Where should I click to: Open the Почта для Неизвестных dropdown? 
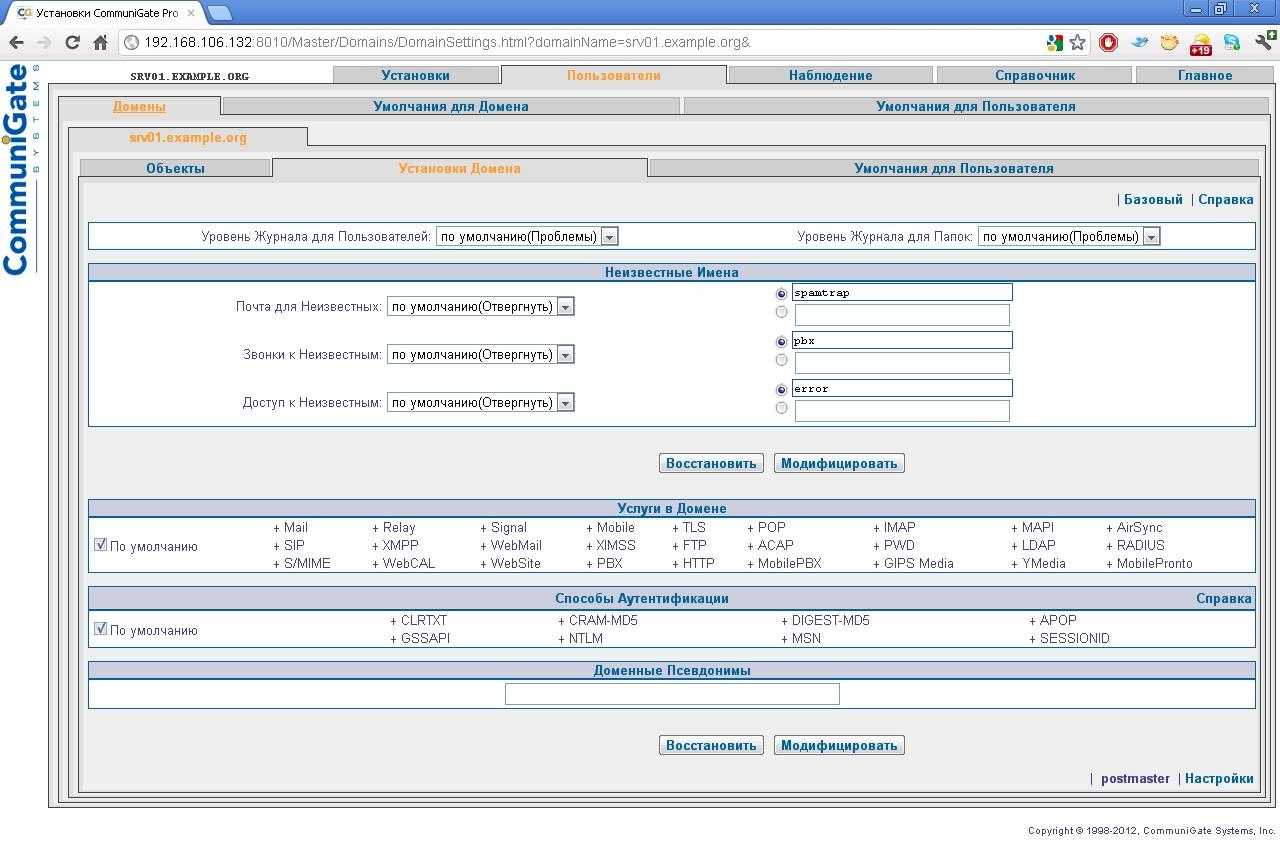coord(480,307)
